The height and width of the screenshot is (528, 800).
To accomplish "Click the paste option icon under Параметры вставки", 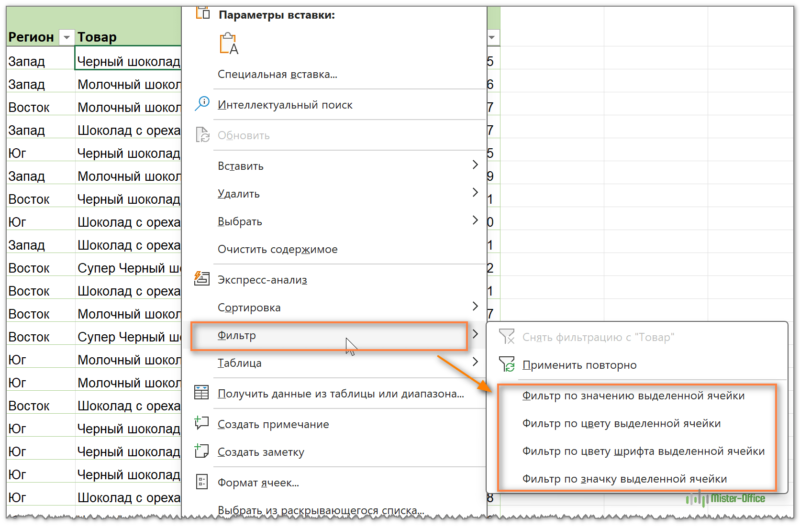I will (x=229, y=43).
